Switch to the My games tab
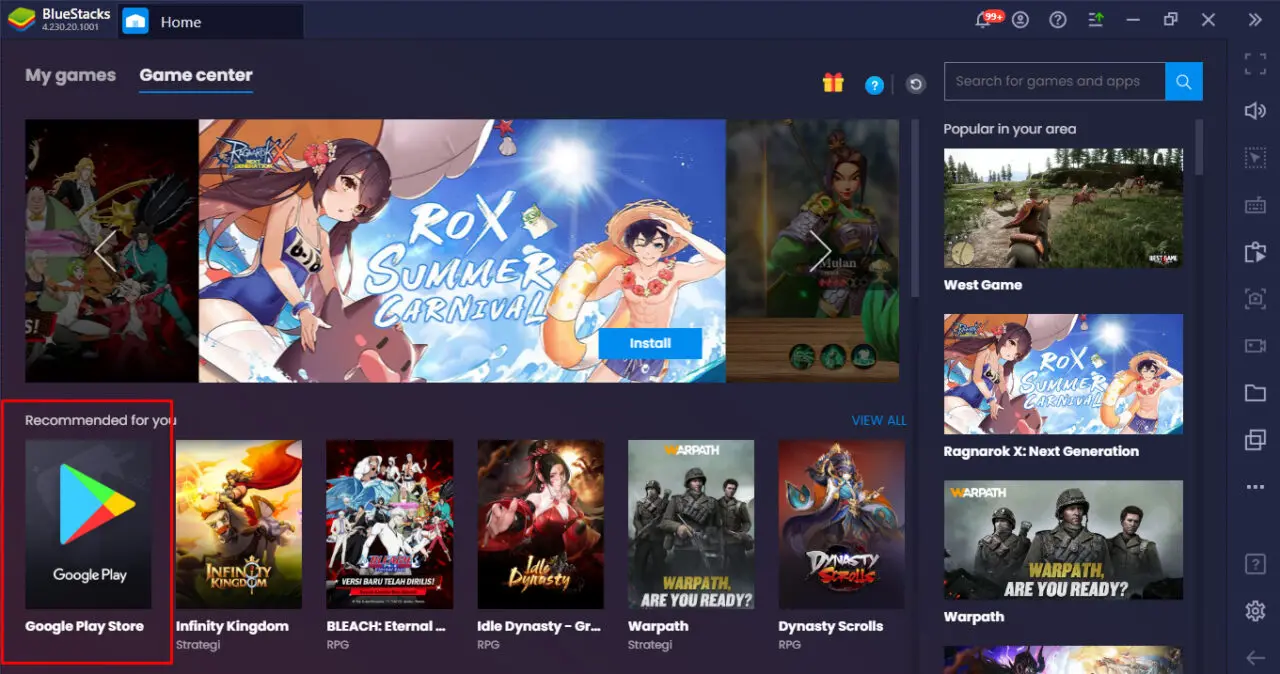This screenshot has height=674, width=1280. coord(70,75)
